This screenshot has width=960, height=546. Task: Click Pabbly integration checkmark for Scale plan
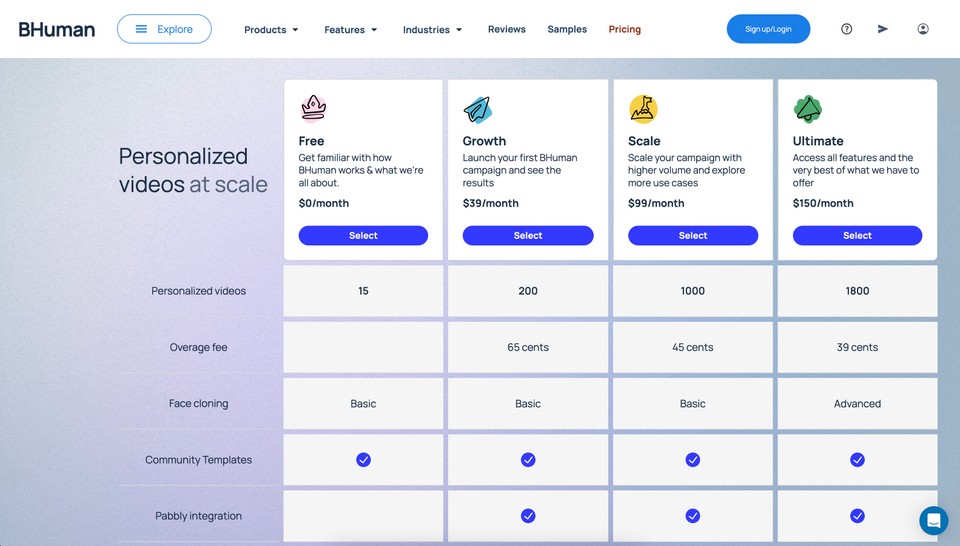(x=692, y=516)
